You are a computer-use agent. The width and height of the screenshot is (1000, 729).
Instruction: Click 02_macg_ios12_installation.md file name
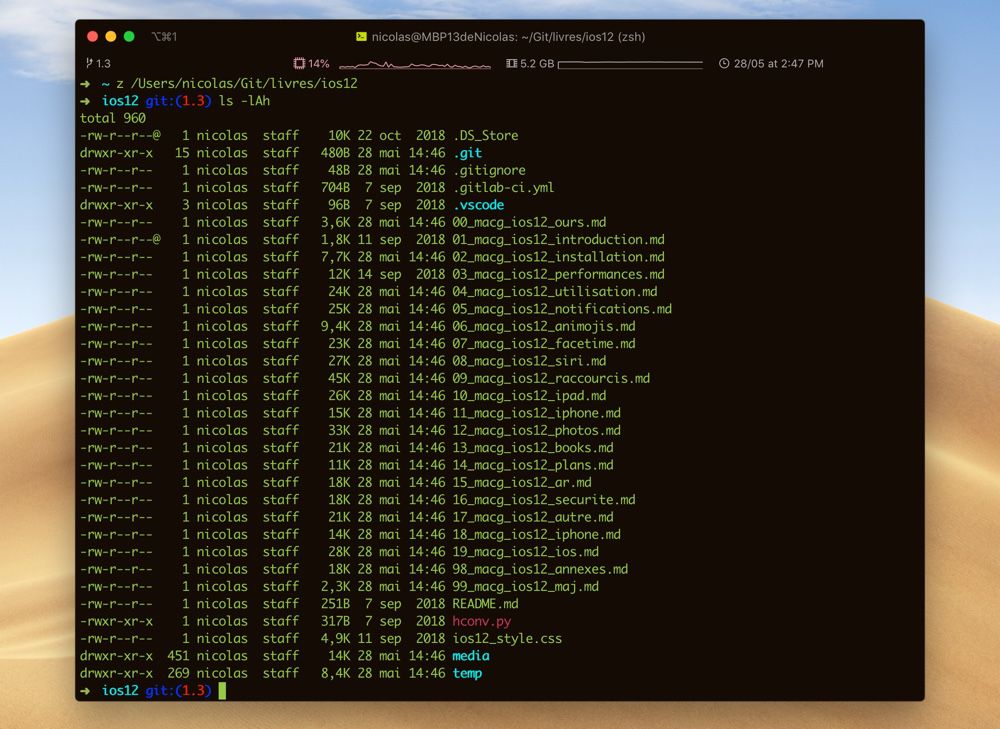pyautogui.click(x=559, y=256)
